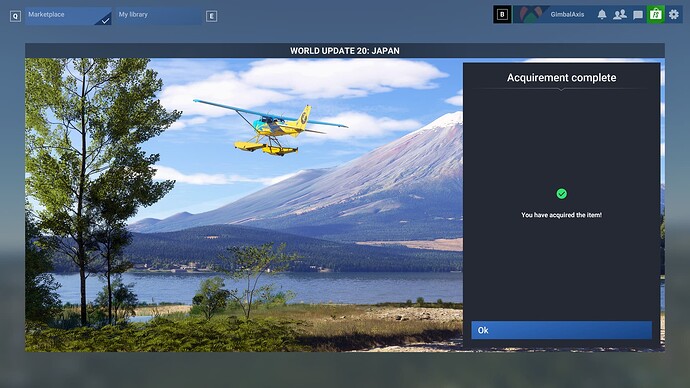
Task: Click the Acquirement complete heading
Action: [x=562, y=78]
